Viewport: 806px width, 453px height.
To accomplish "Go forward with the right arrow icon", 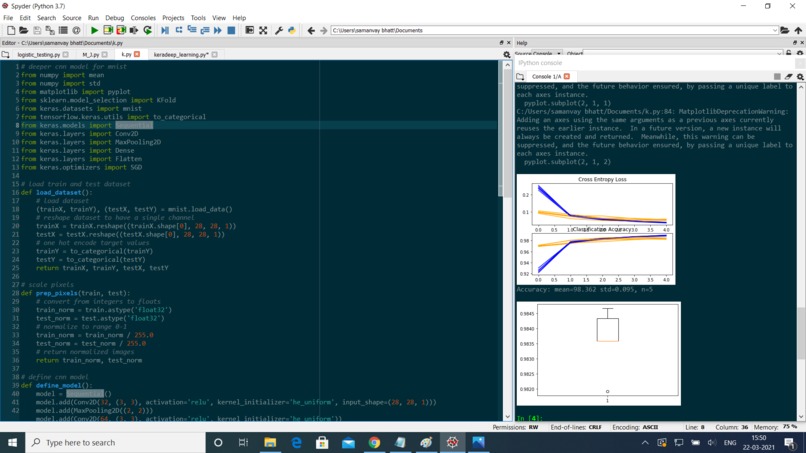I will (323, 30).
